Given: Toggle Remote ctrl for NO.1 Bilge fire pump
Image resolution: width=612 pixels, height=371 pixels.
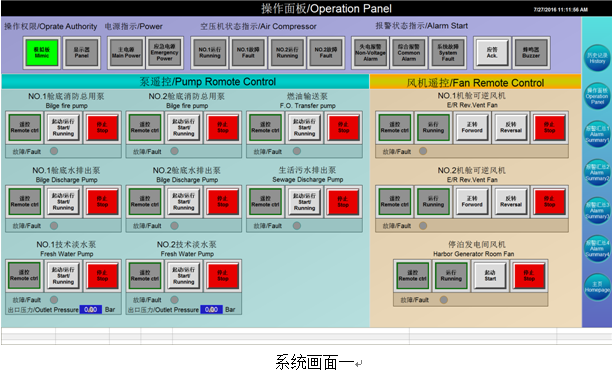Looking at the screenshot, I should [25, 127].
